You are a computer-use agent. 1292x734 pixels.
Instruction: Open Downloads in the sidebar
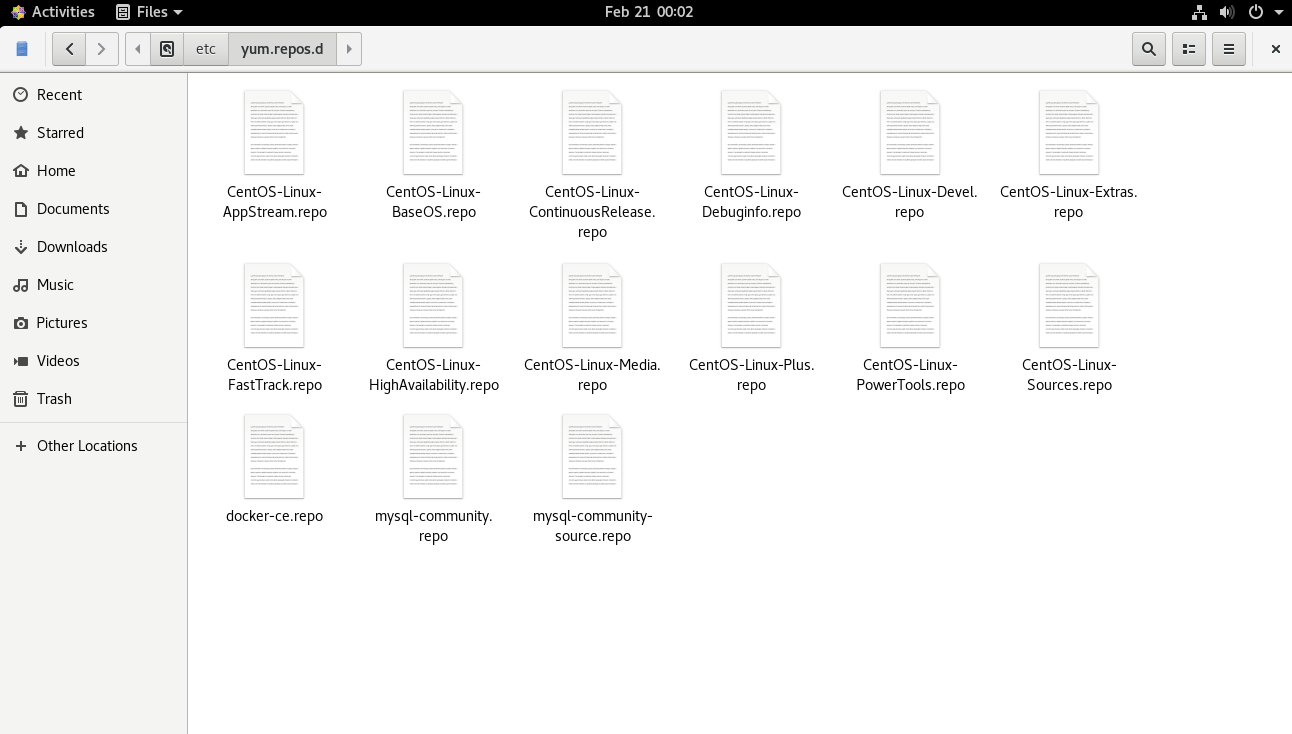(x=94, y=247)
